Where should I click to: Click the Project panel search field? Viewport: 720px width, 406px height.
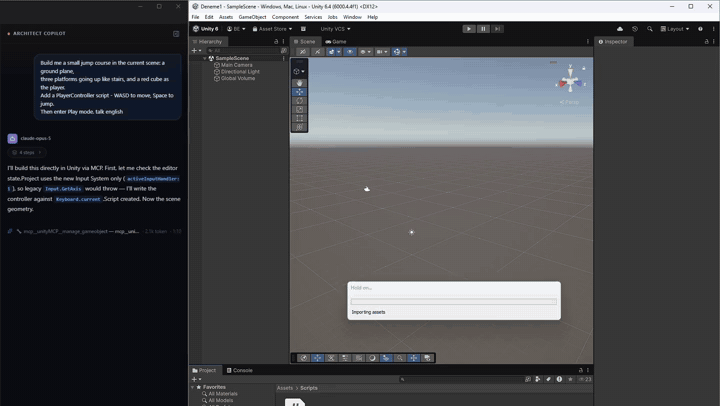(x=461, y=379)
